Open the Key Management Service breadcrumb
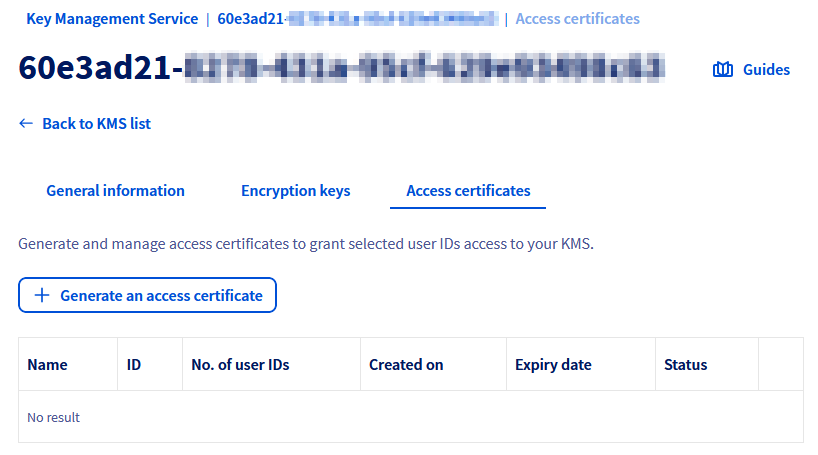 112,19
